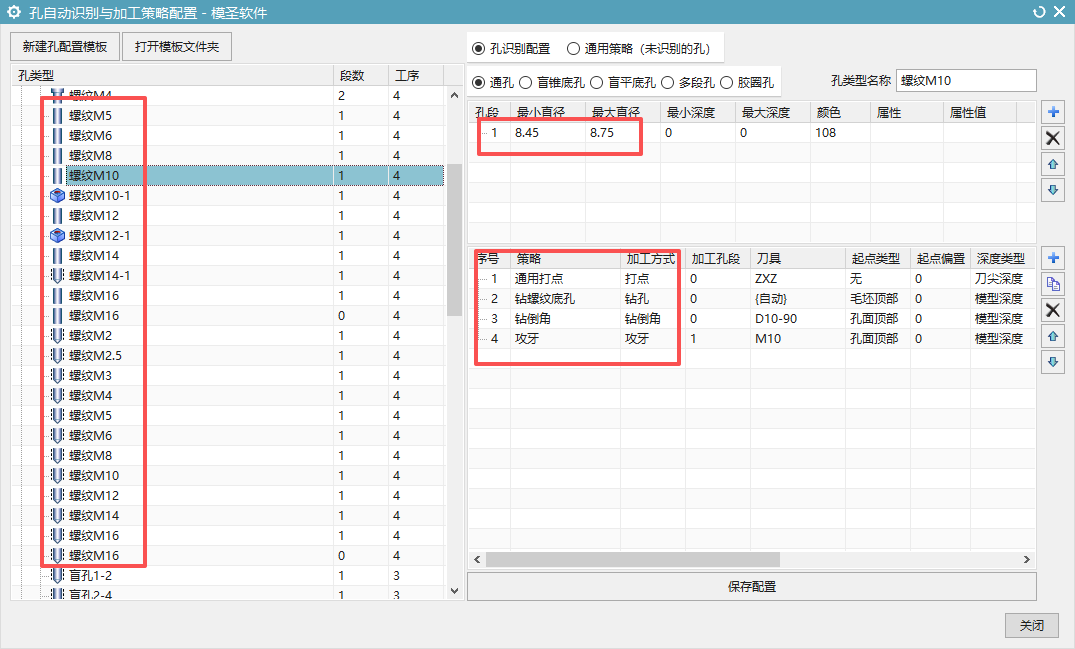Click the delete strategy X icon

coord(1053,310)
